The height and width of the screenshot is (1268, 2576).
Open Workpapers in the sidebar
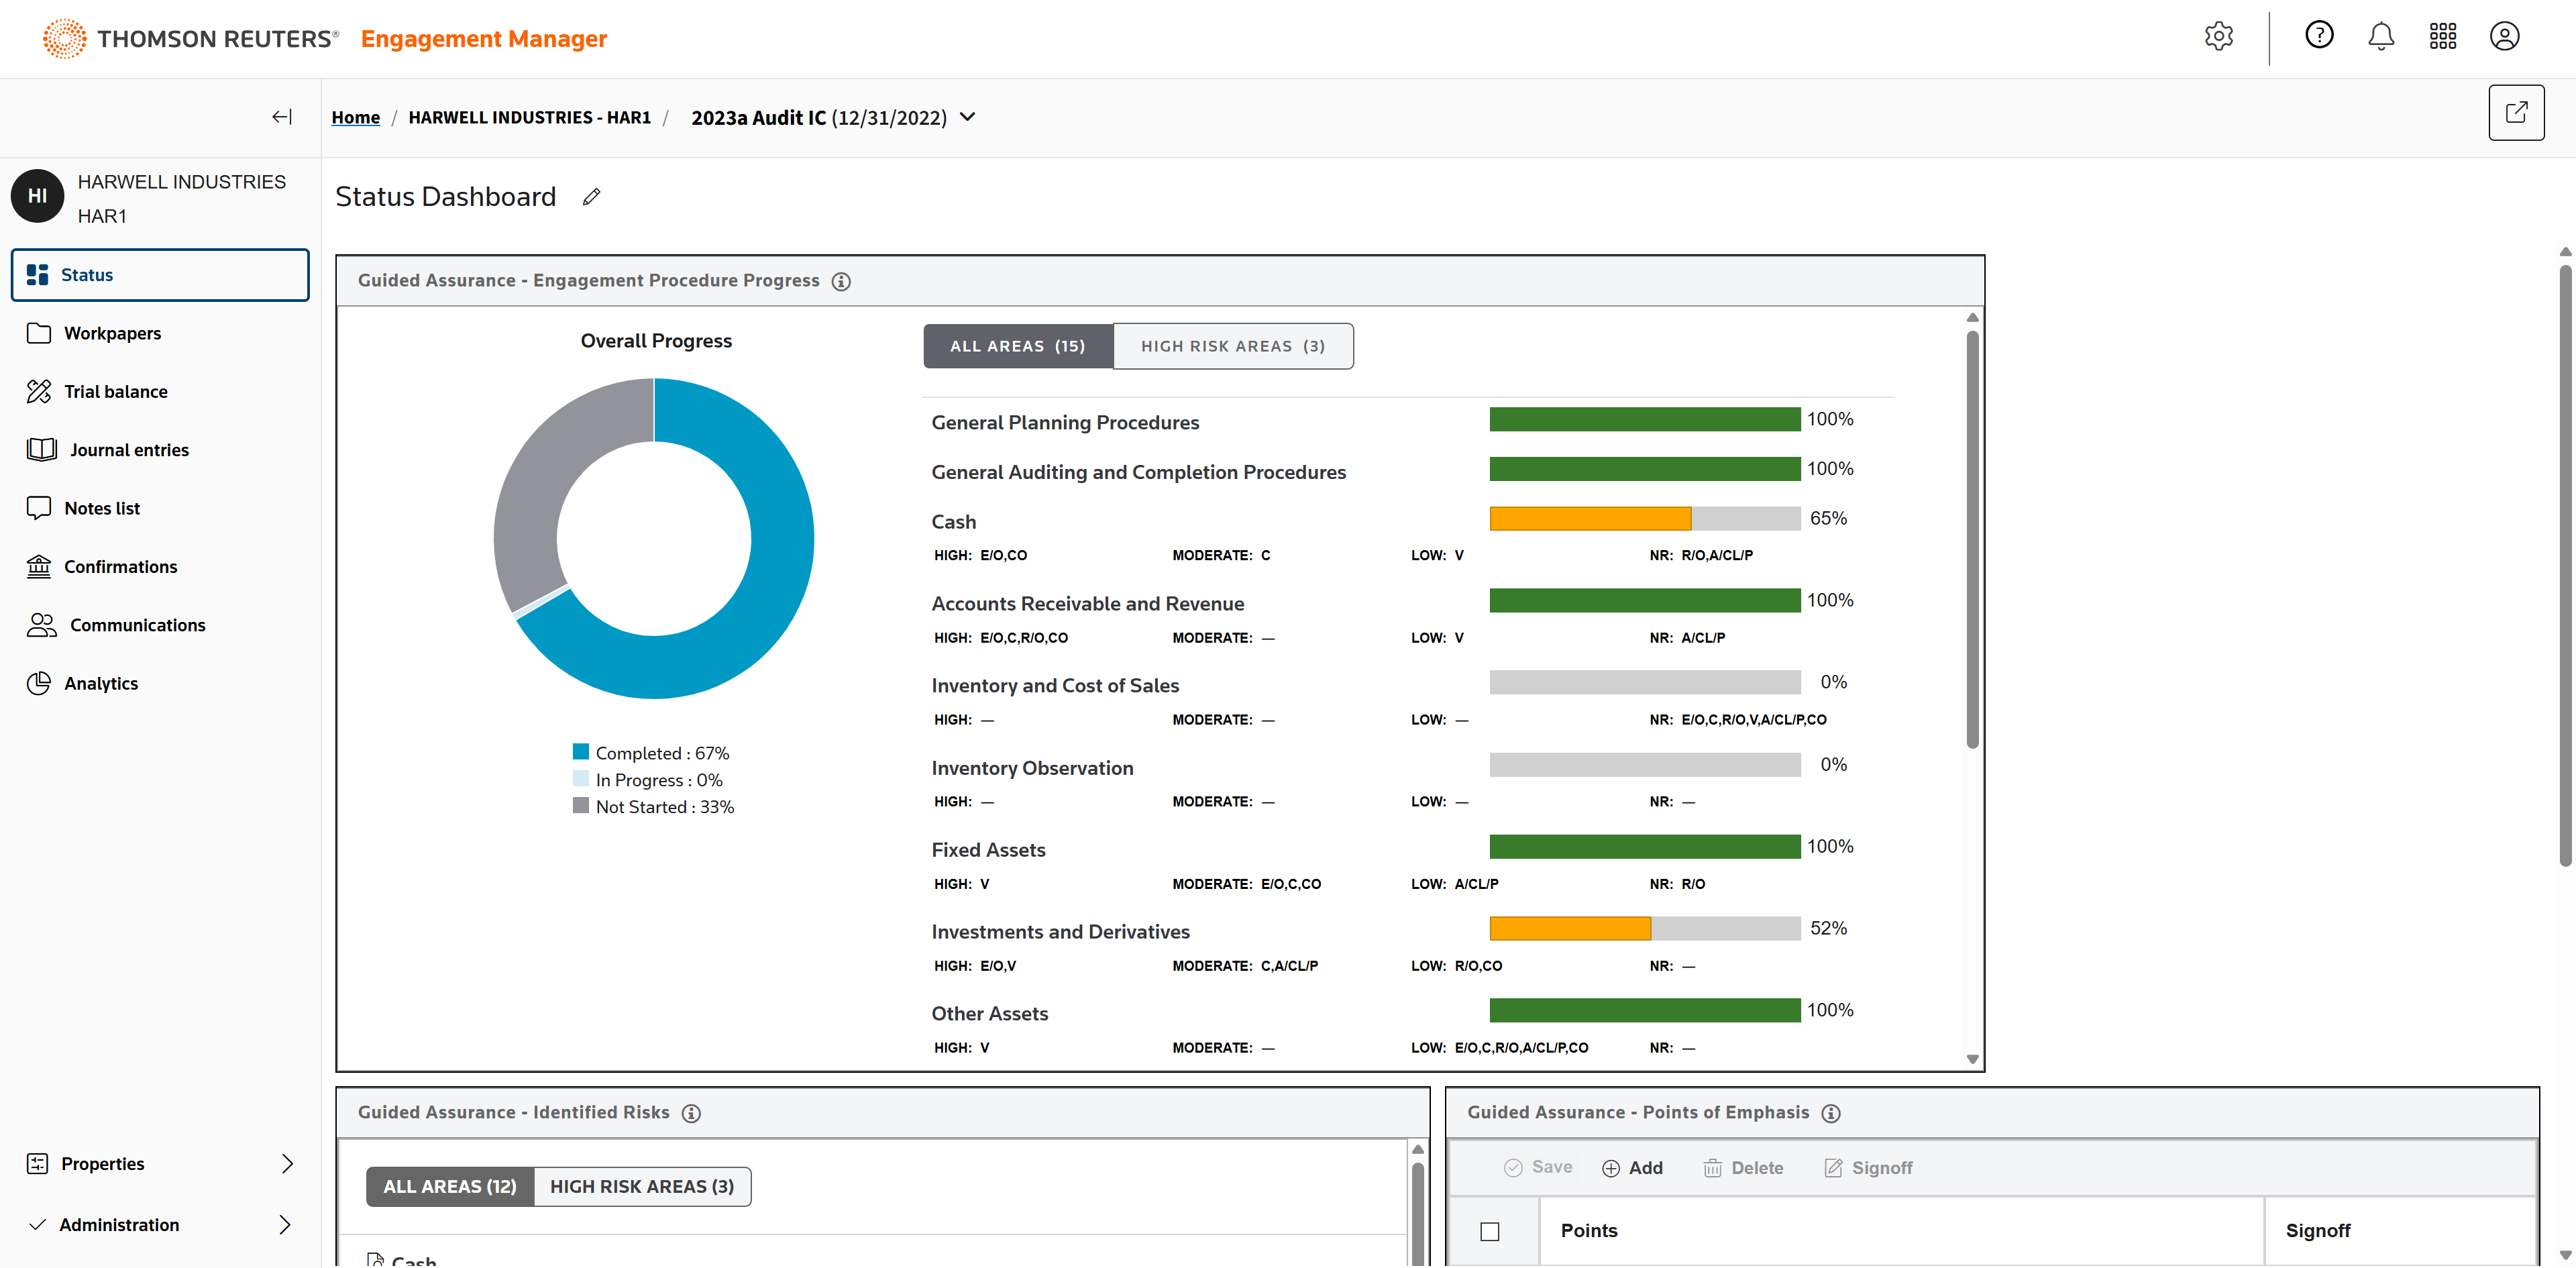(112, 333)
